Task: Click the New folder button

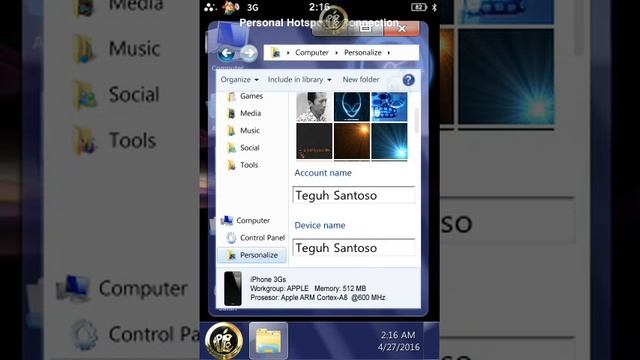Action: point(361,80)
